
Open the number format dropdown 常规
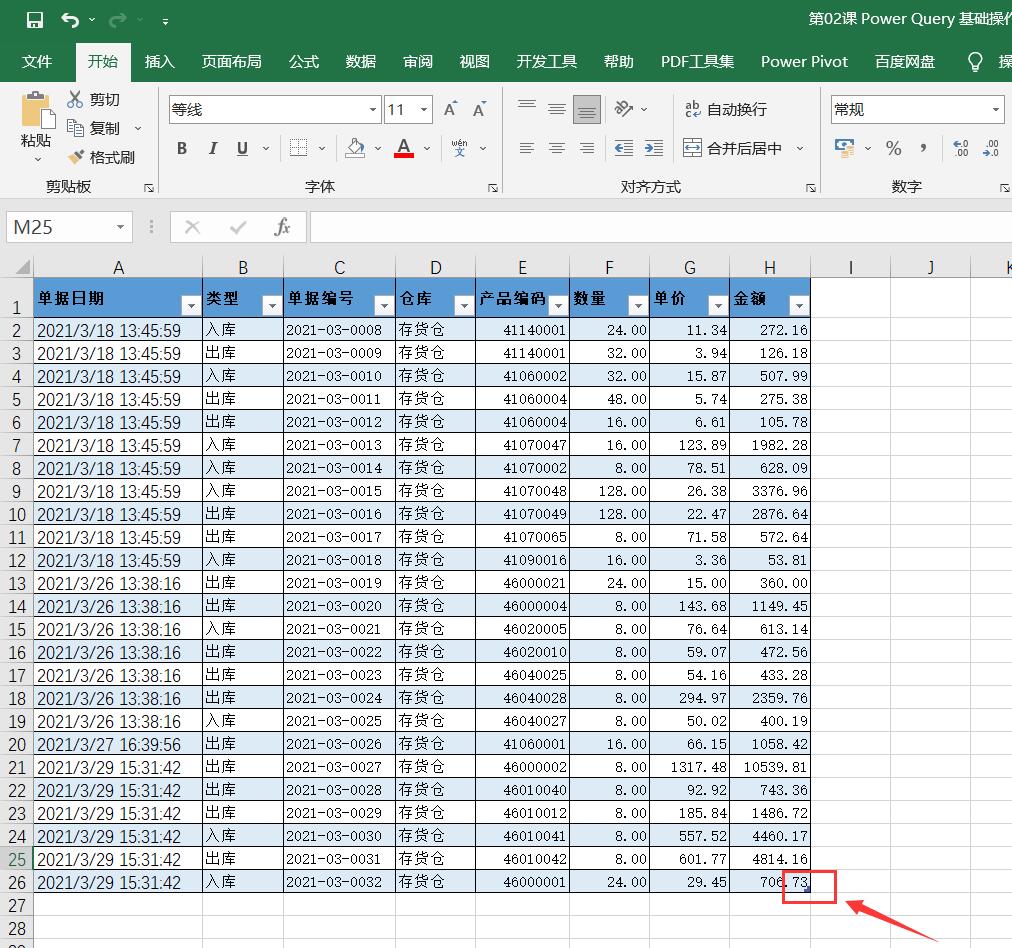tap(996, 110)
